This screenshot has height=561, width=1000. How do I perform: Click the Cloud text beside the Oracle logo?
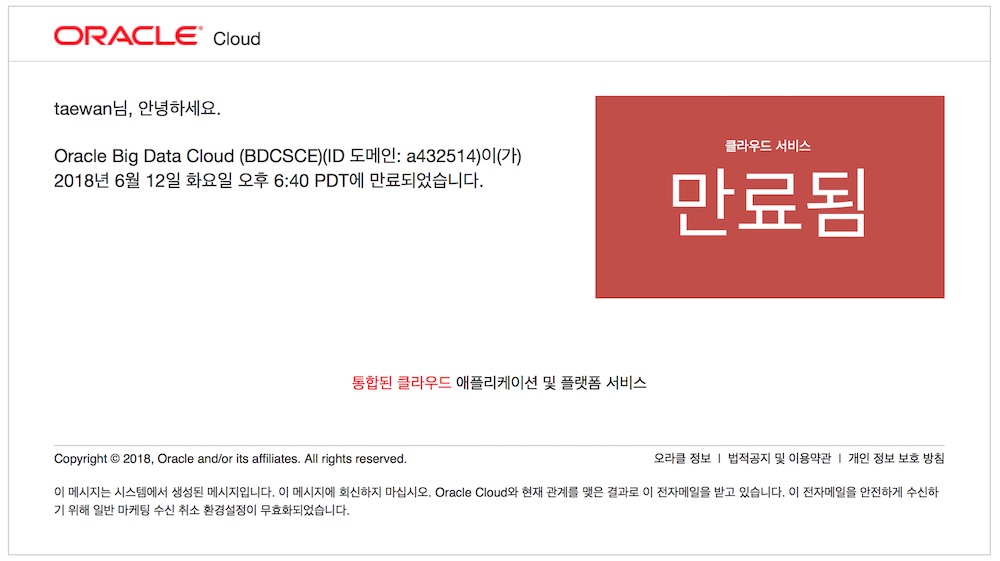coord(237,39)
